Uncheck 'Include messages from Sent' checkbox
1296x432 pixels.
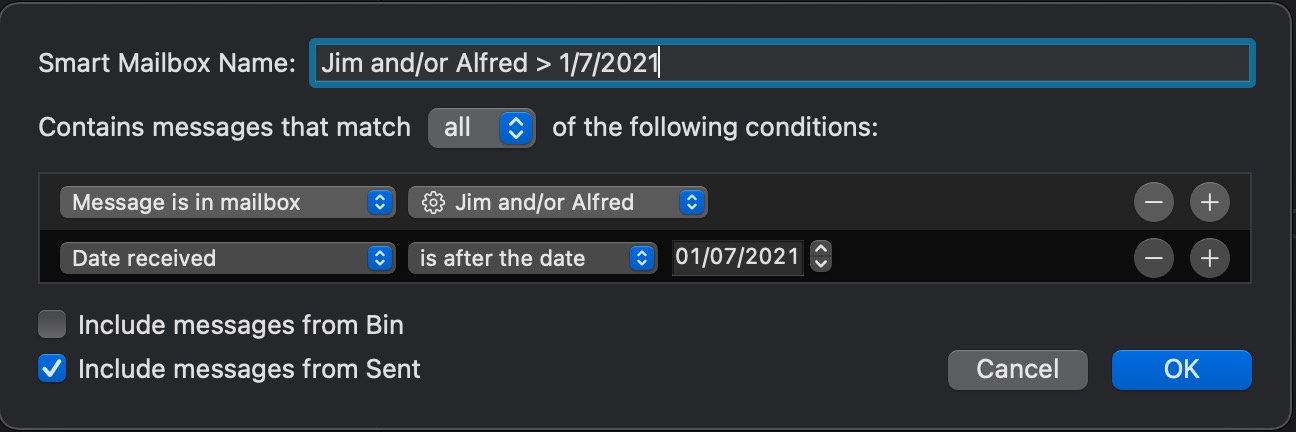tap(52, 369)
